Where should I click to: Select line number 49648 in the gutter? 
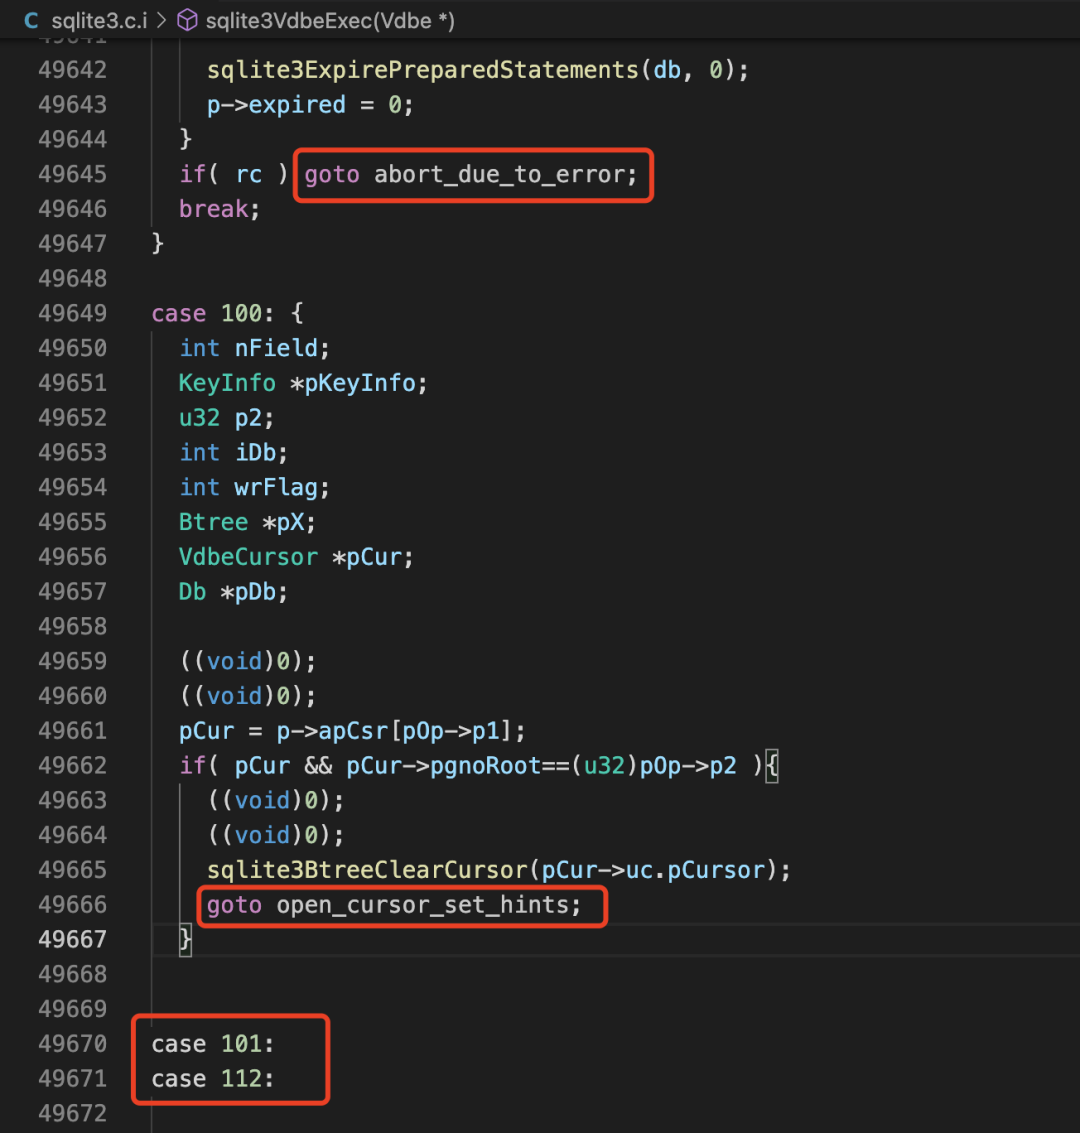coord(72,278)
